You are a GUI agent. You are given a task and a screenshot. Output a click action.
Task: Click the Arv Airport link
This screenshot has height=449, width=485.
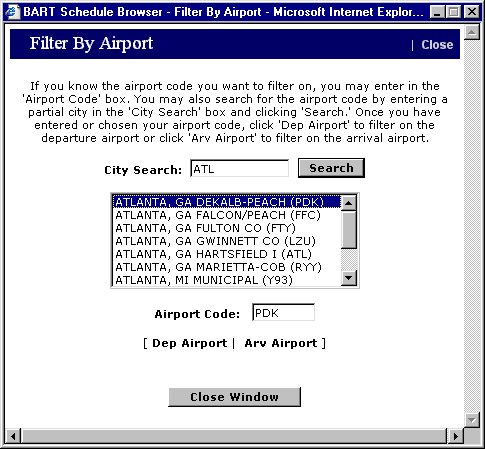pos(281,343)
